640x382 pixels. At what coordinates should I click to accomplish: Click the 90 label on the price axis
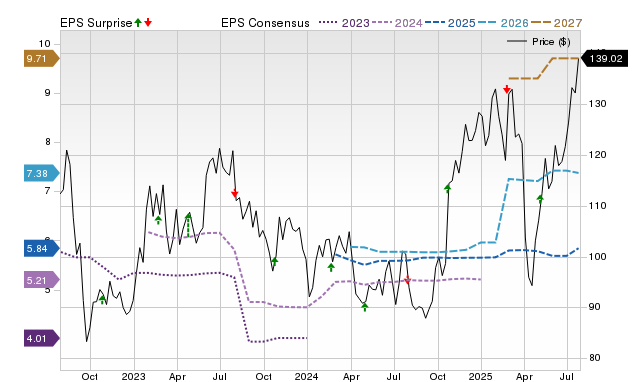[x=595, y=307]
